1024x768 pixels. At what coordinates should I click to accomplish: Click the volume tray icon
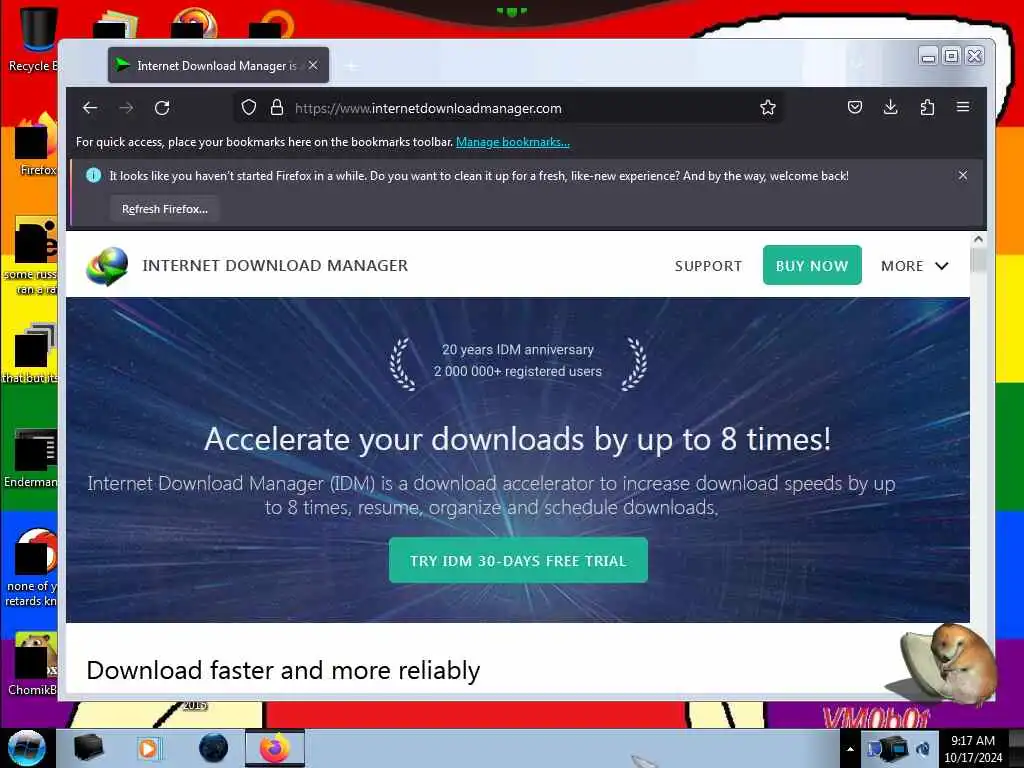pos(923,749)
